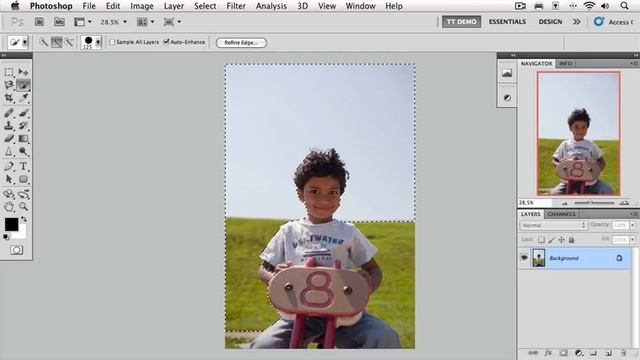Select the Shape tool
This screenshot has height=360, width=640.
[x=23, y=179]
